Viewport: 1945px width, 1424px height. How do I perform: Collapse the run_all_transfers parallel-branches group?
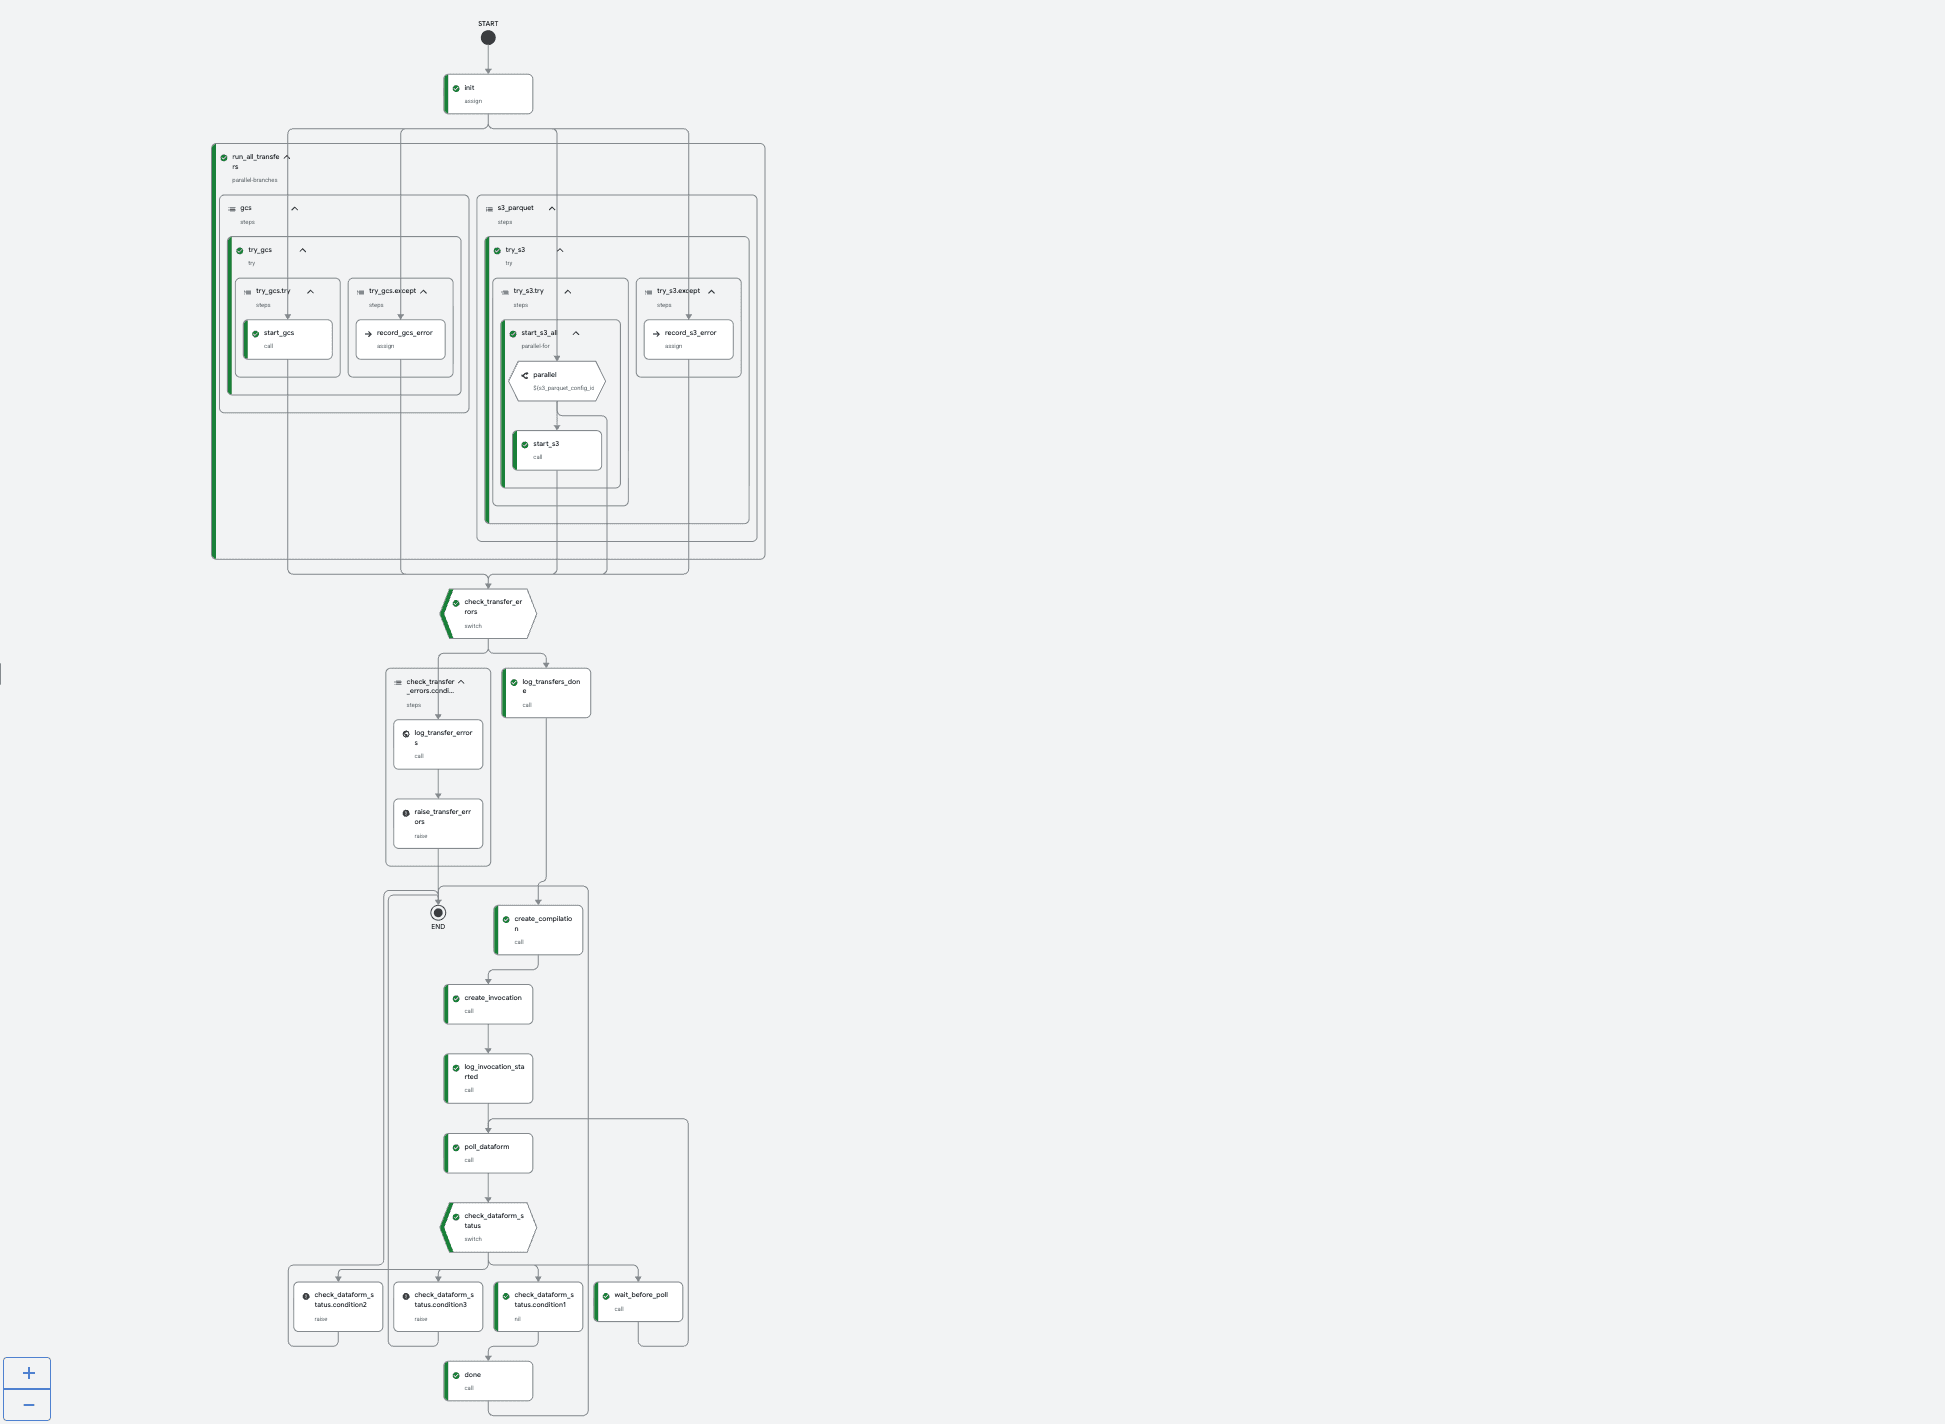287,157
